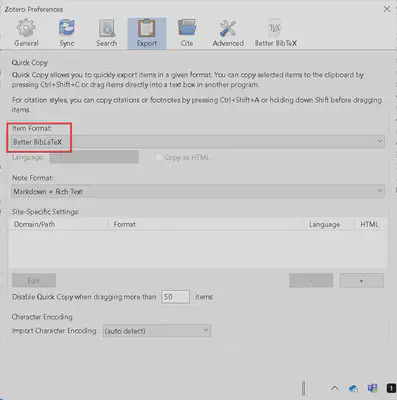This screenshot has height=400, width=397.
Task: Click the Domain/Path column header
Action: point(58,224)
